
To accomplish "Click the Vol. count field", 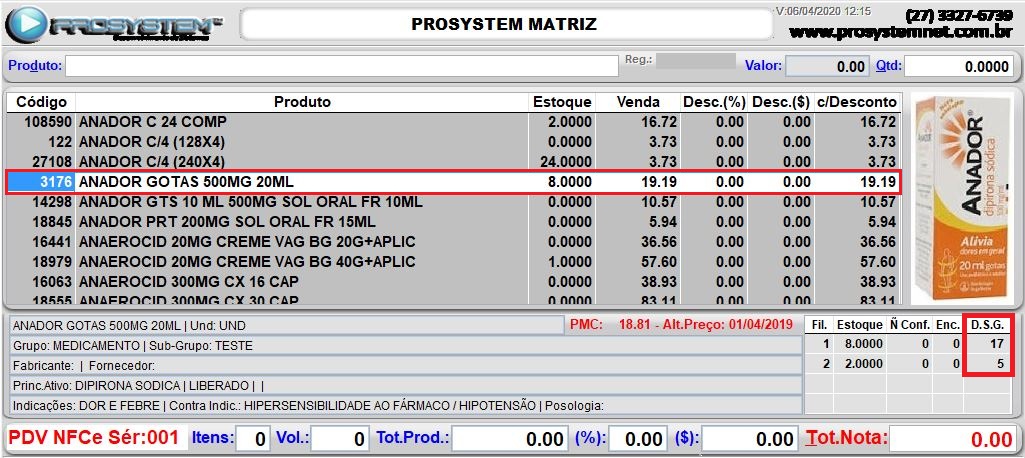I will pyautogui.click(x=340, y=438).
